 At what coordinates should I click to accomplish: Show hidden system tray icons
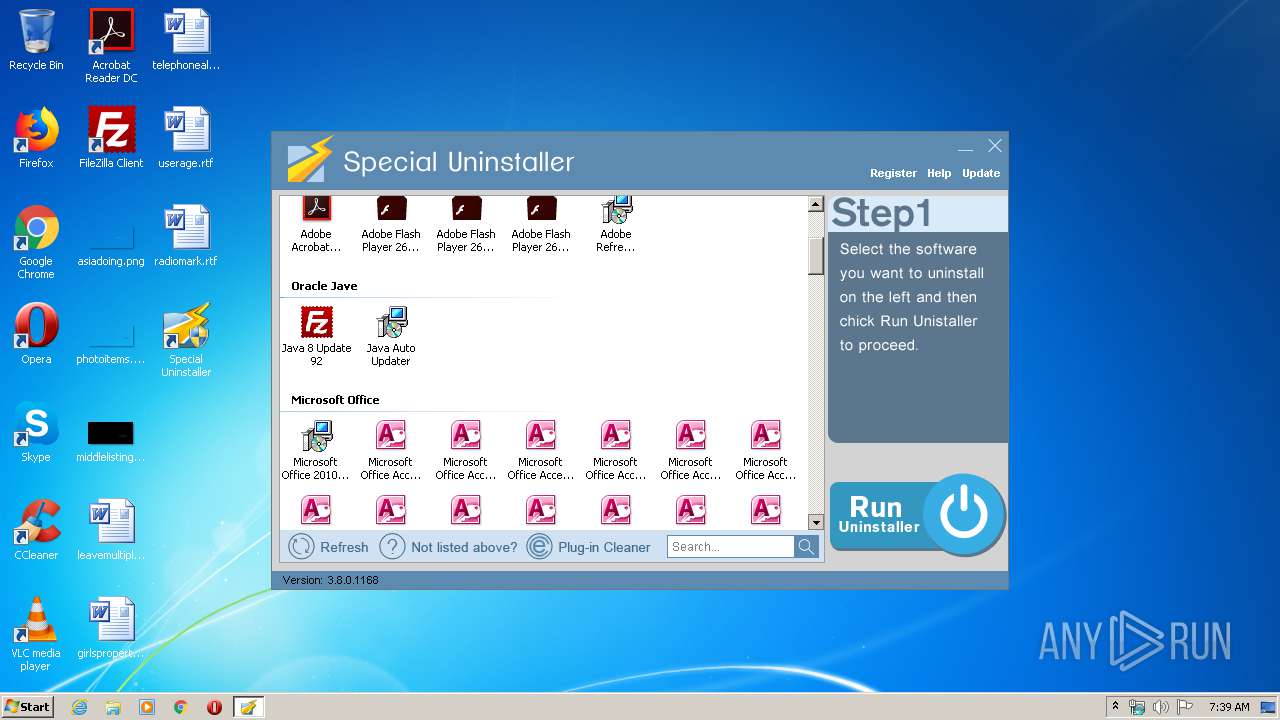click(1116, 707)
